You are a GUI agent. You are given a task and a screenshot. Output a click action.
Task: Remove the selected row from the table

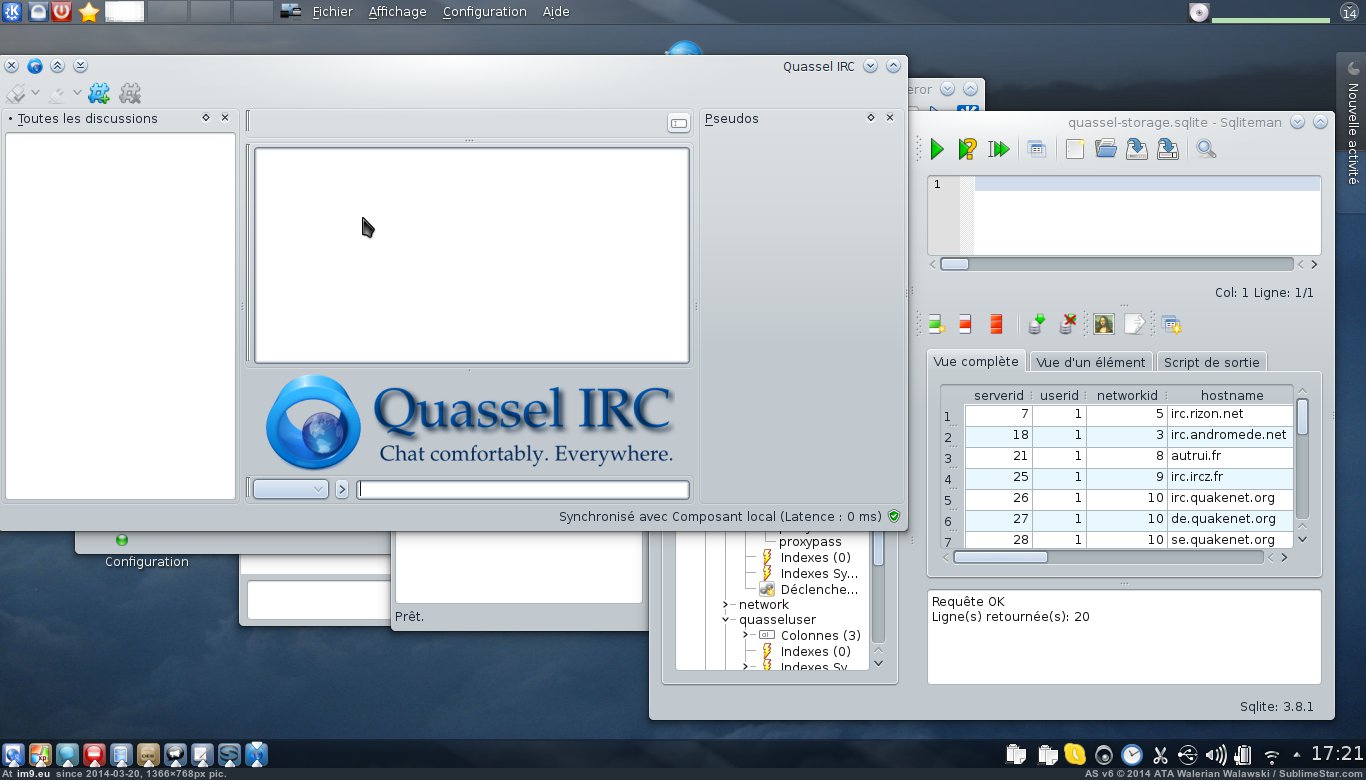click(x=965, y=324)
